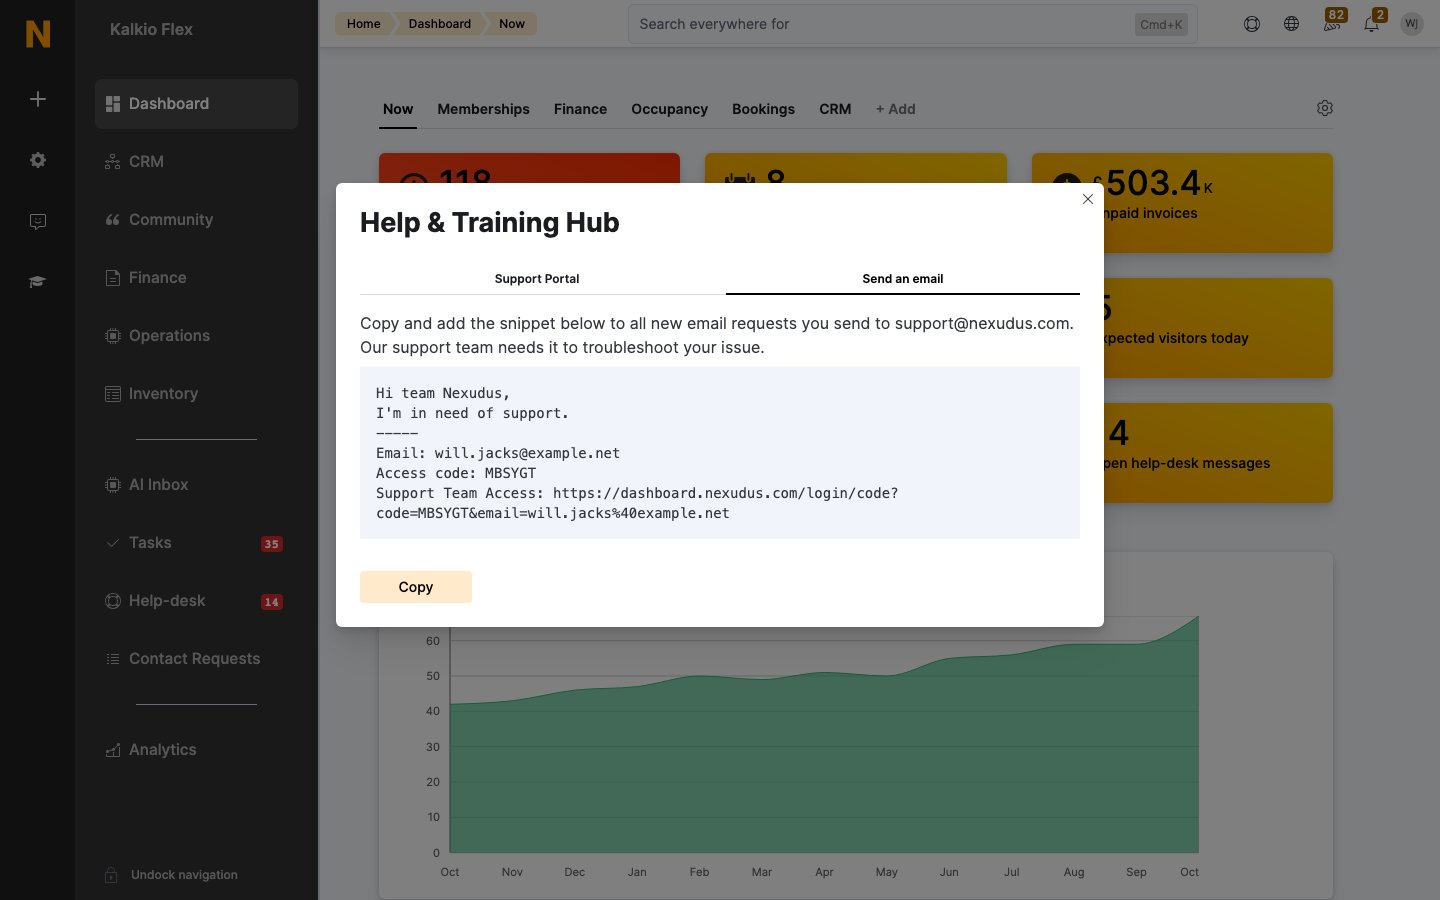
Task: Click the Now breadcrumb
Action: (x=512, y=24)
